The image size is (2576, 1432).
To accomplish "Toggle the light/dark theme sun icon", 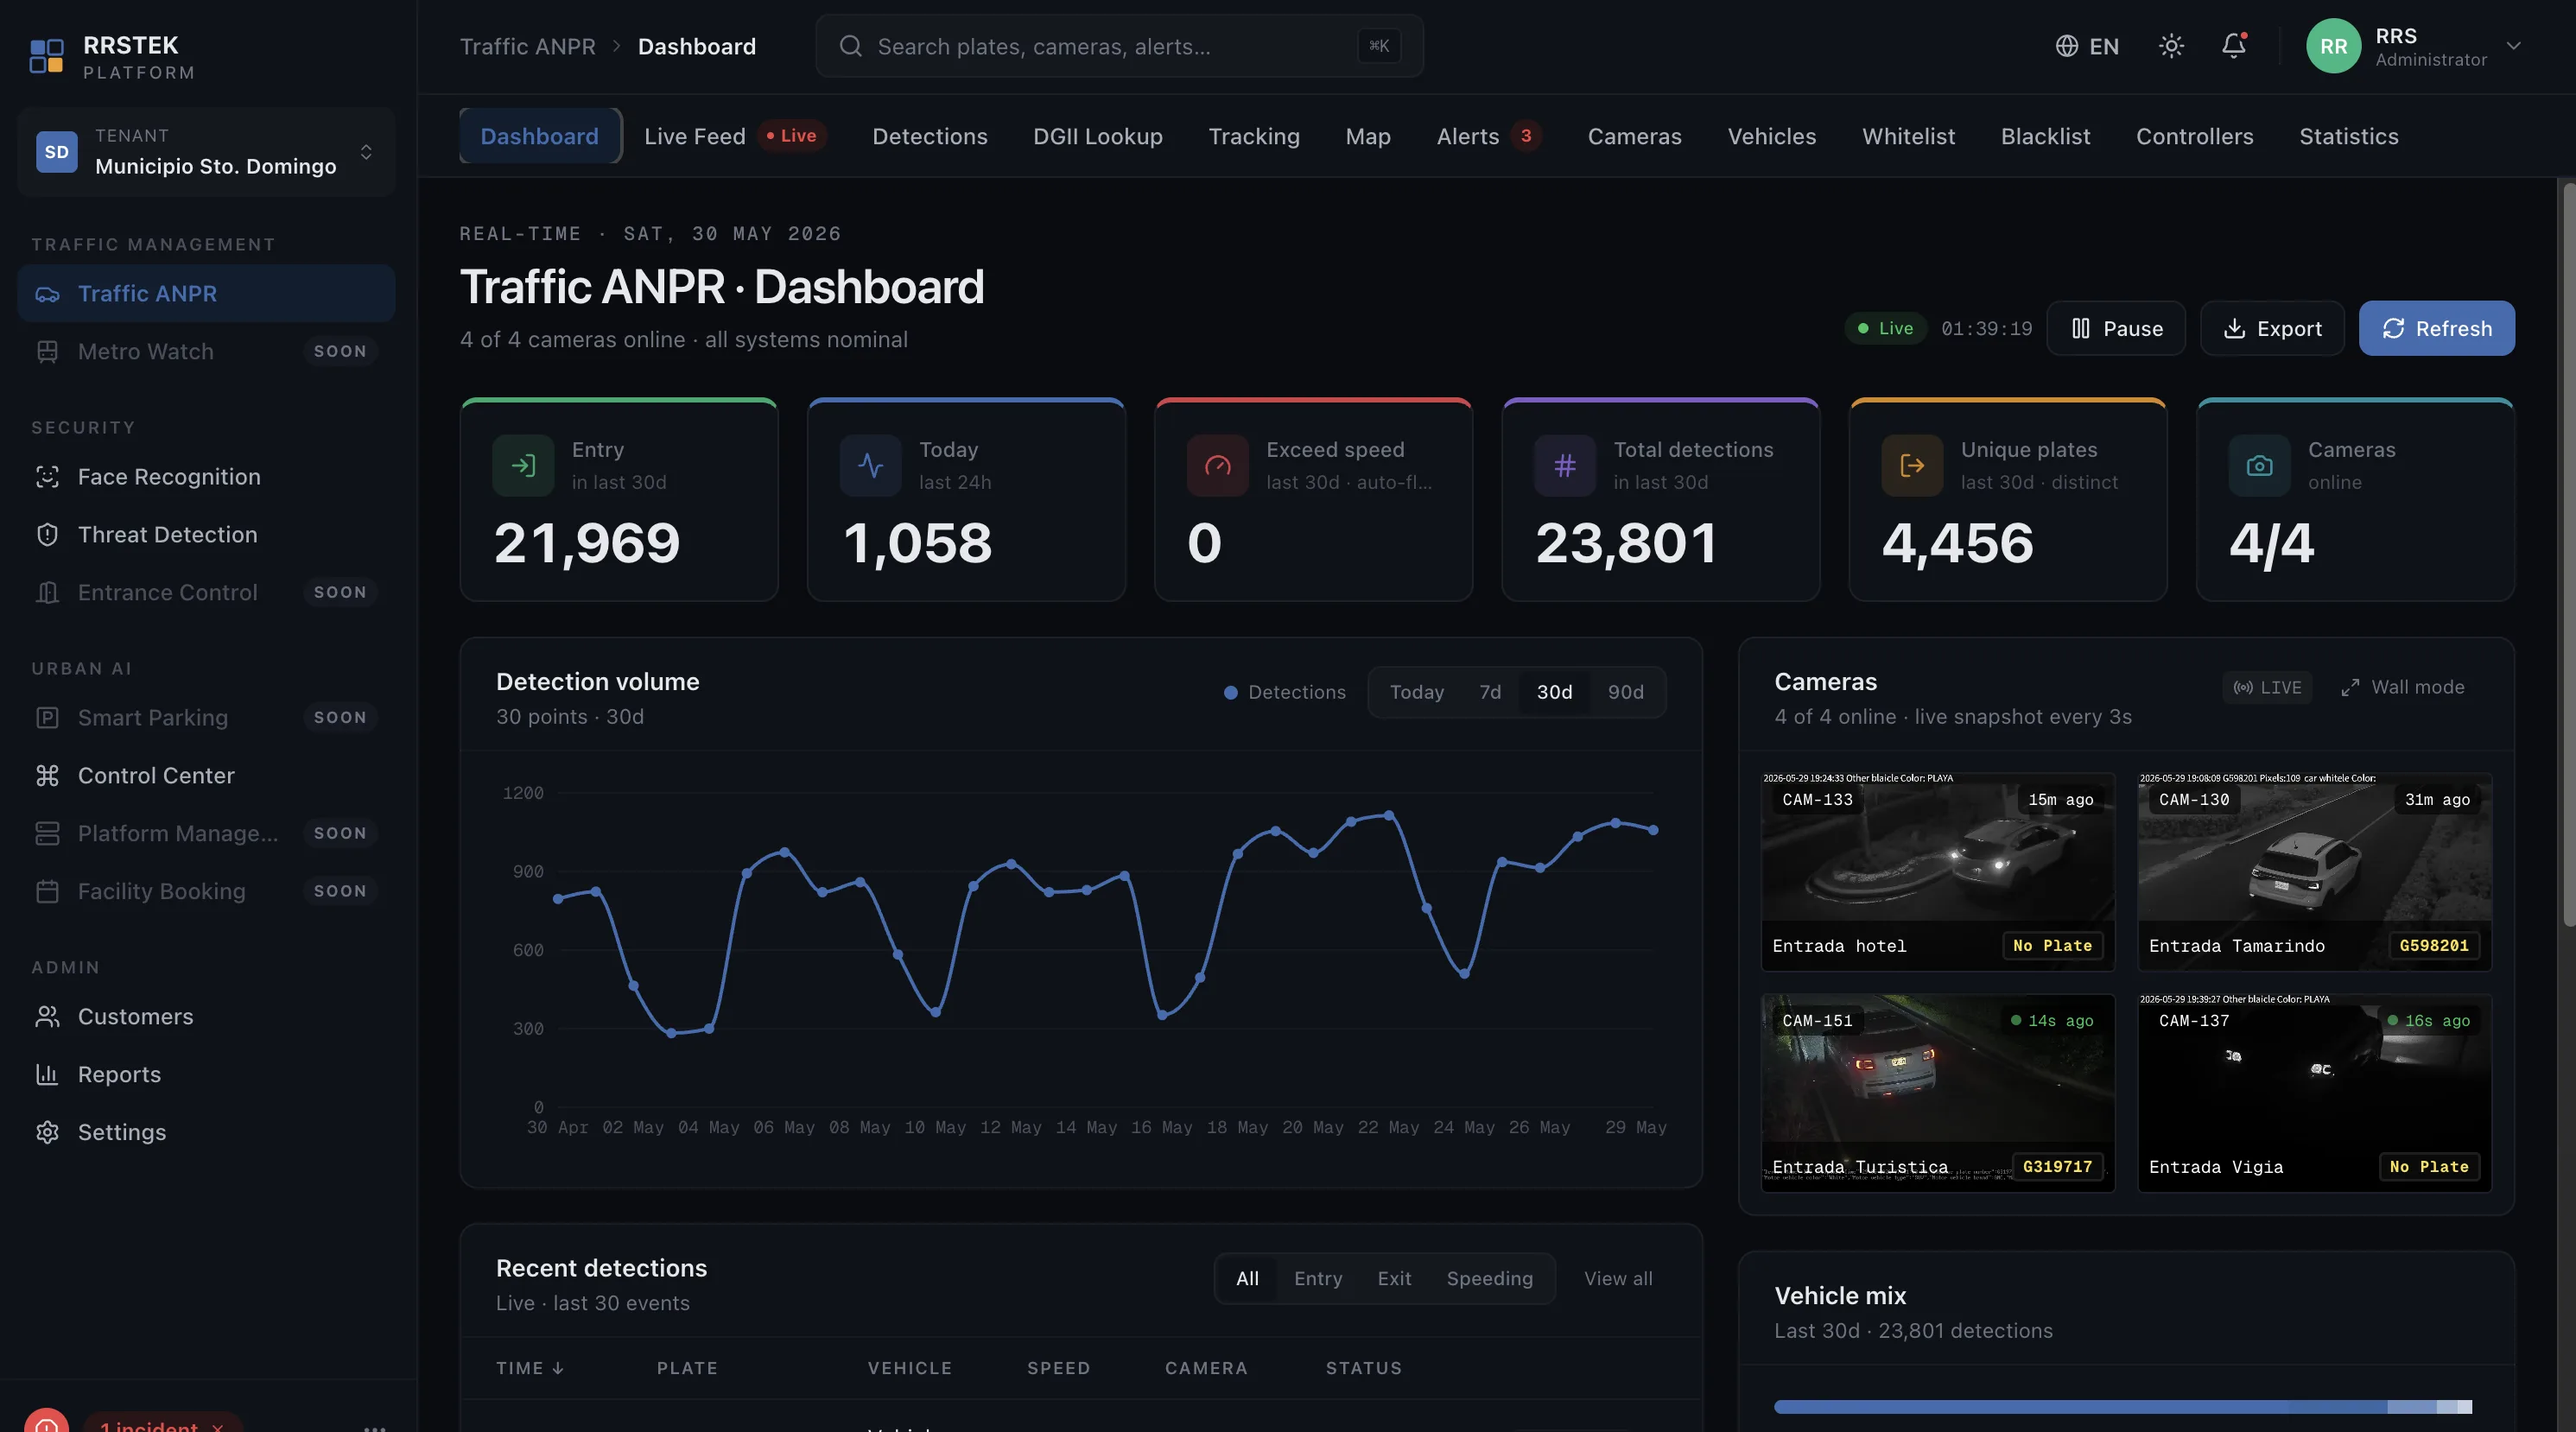I will [x=2171, y=46].
